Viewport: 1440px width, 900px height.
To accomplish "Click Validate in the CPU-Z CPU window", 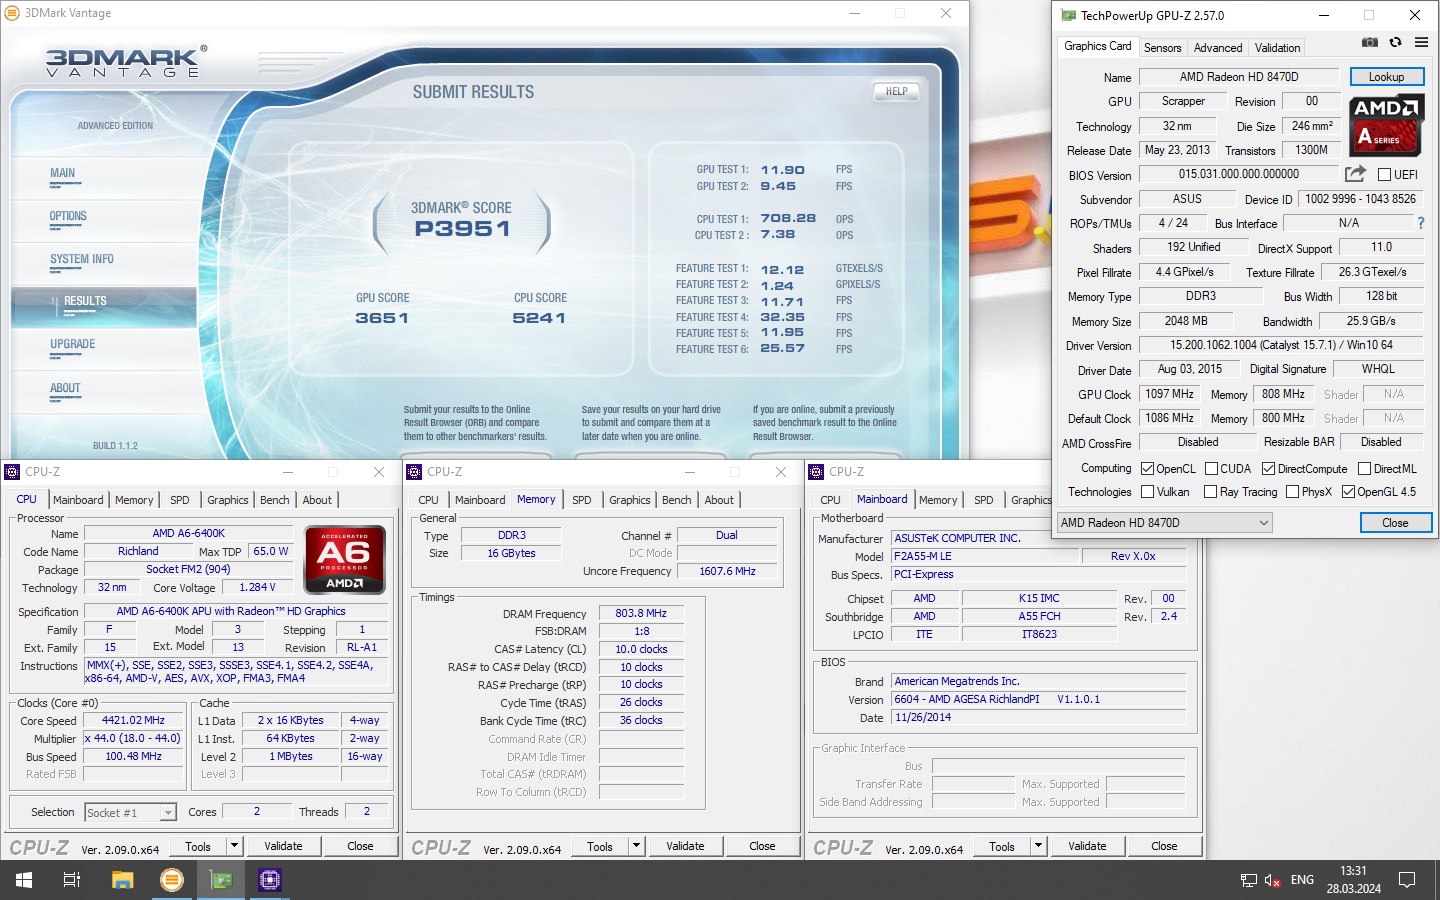I will click(283, 846).
